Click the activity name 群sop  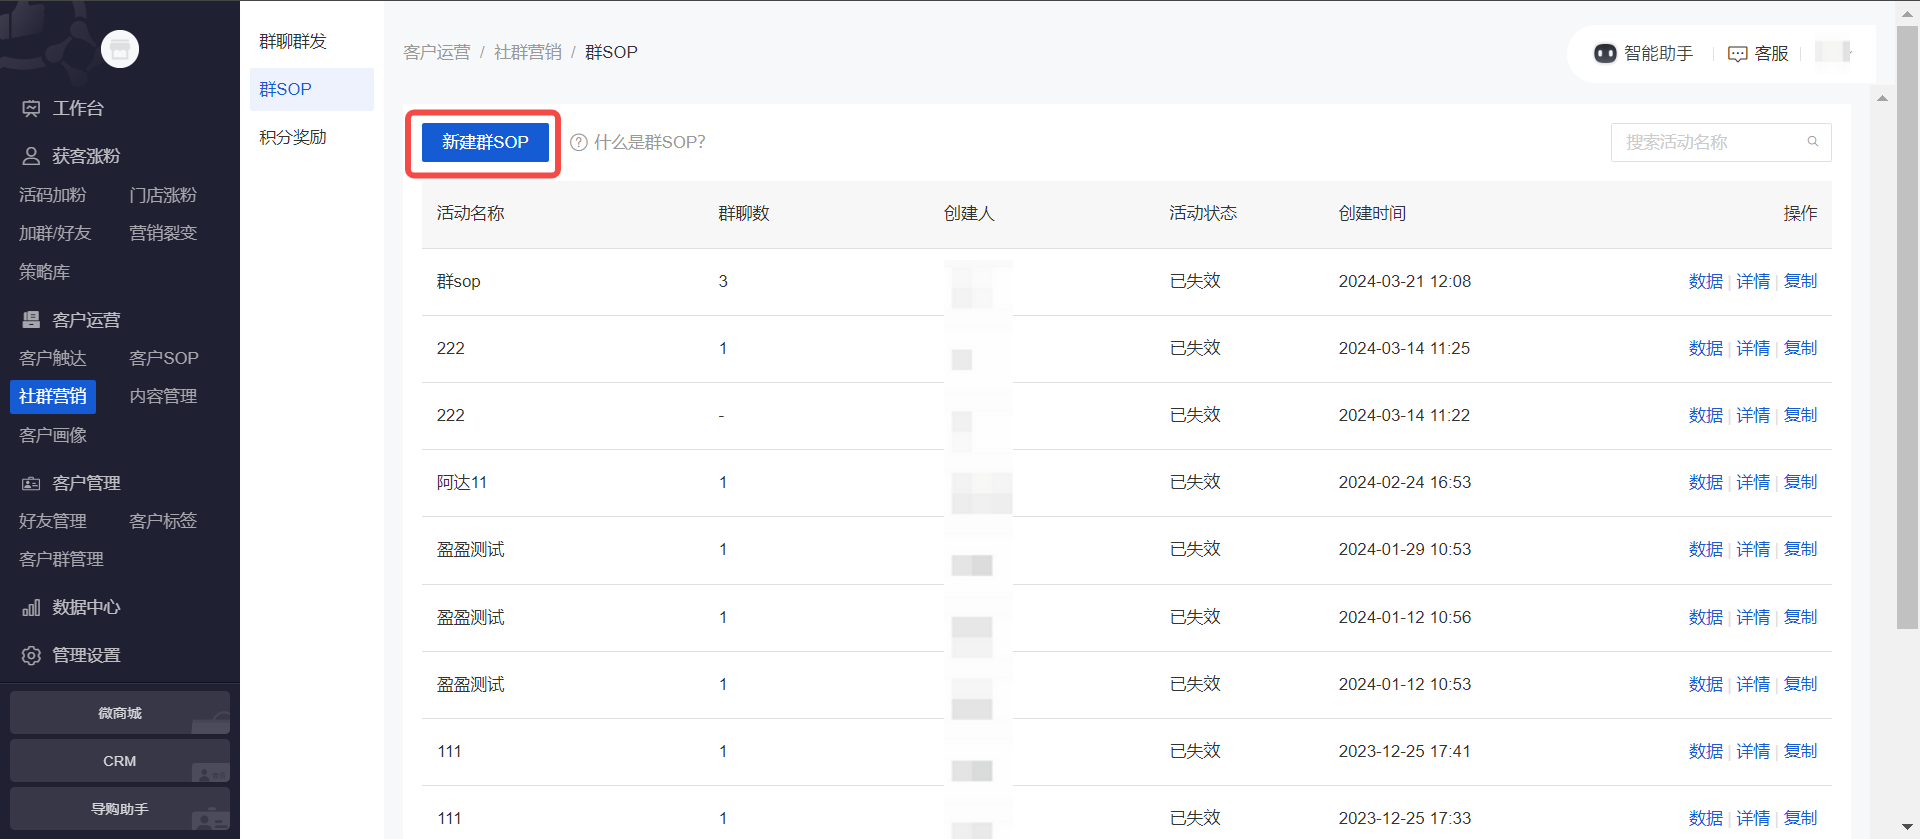click(x=459, y=281)
